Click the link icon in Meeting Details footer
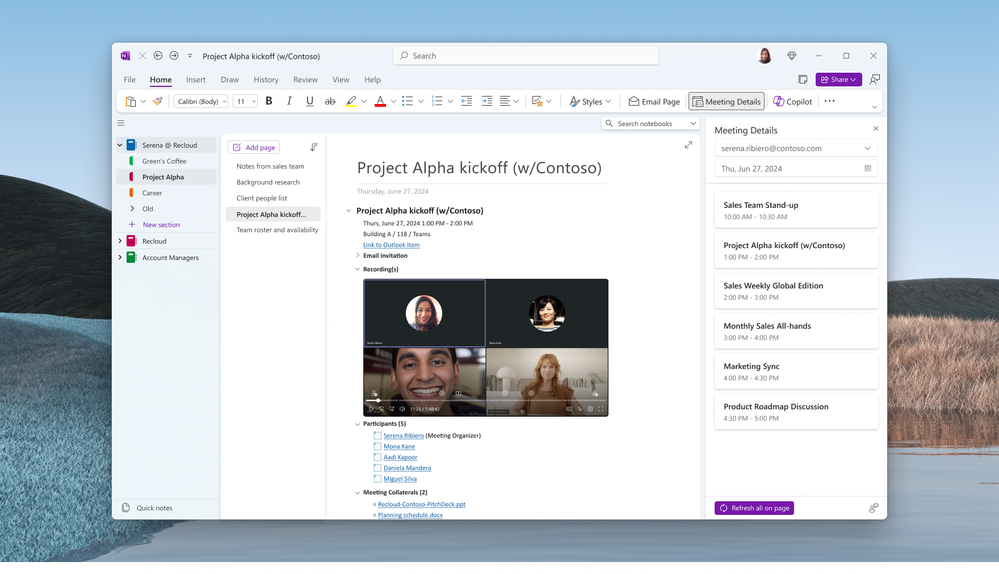999x574 pixels. (x=873, y=508)
